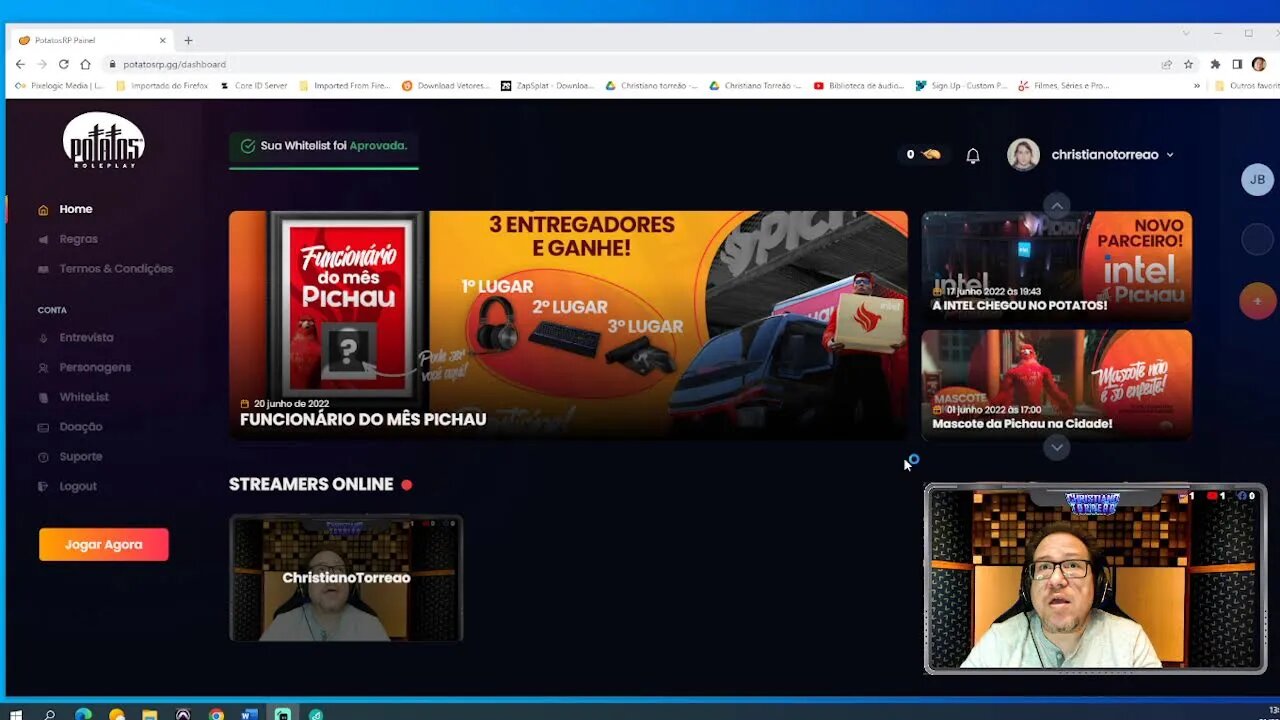The width and height of the screenshot is (1280, 720).
Task: Open Microsoft Word from the taskbar
Action: [249, 714]
